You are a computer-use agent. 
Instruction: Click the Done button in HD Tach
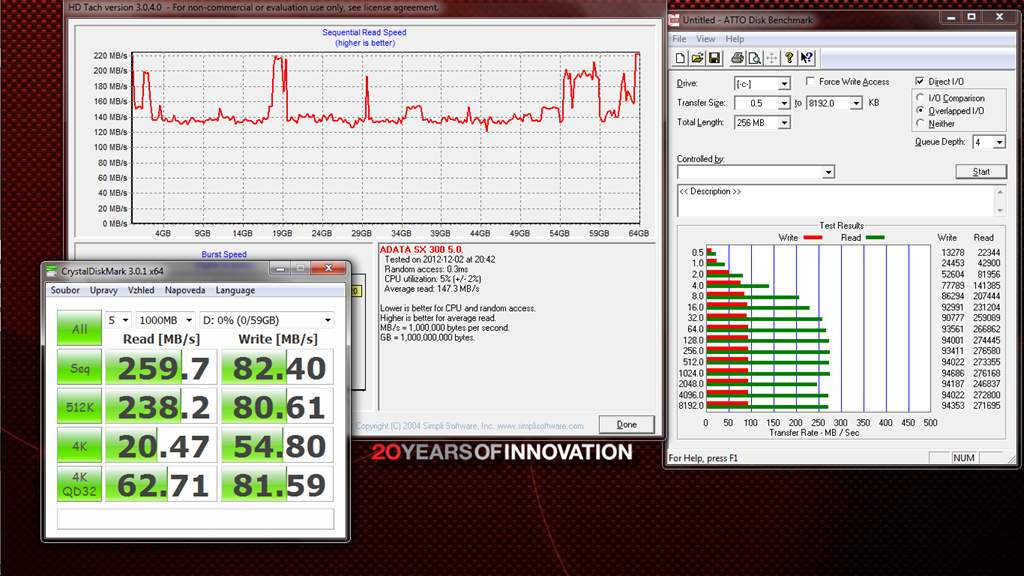coord(626,424)
